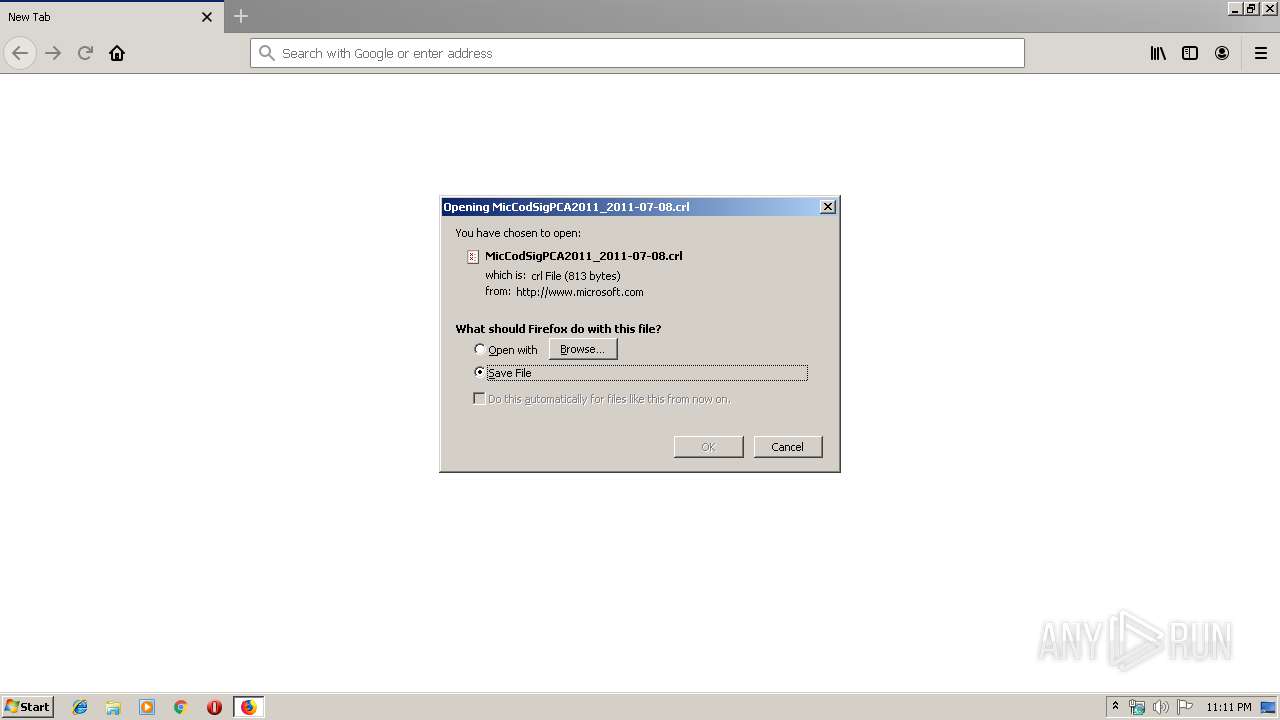
Task: Click the http://www.microsoft.com source text
Action: click(x=580, y=292)
